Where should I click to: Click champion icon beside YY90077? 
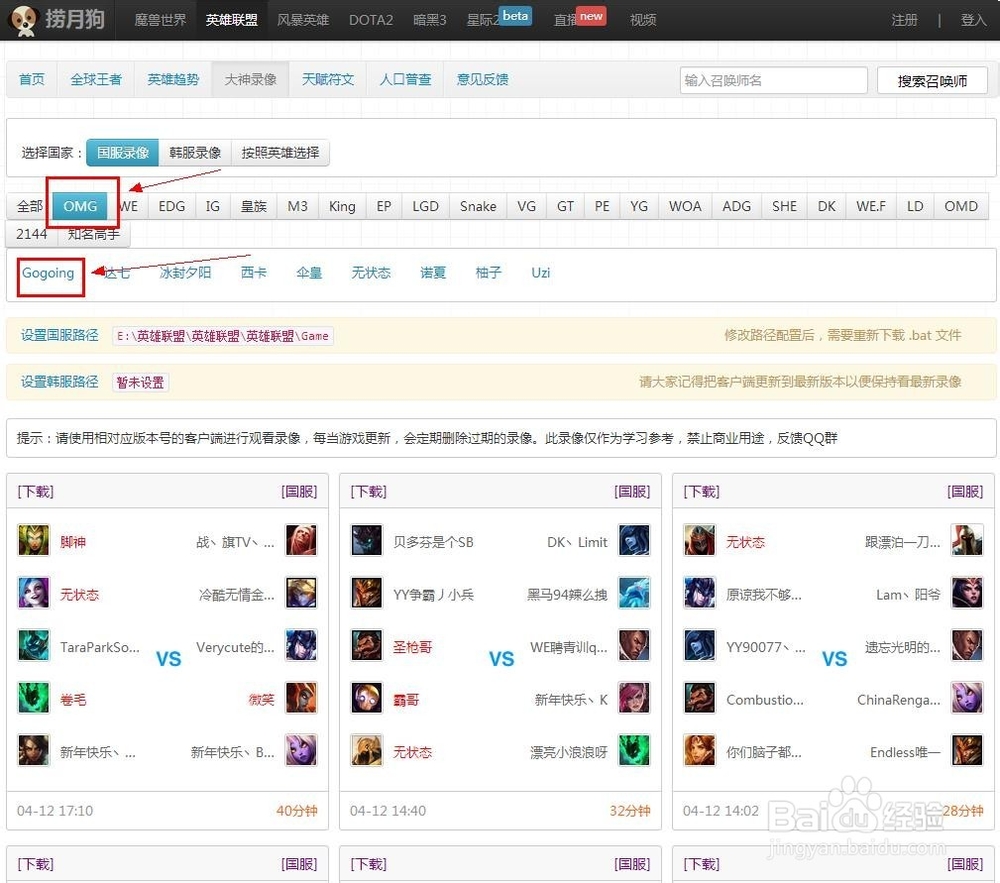pyautogui.click(x=700, y=645)
